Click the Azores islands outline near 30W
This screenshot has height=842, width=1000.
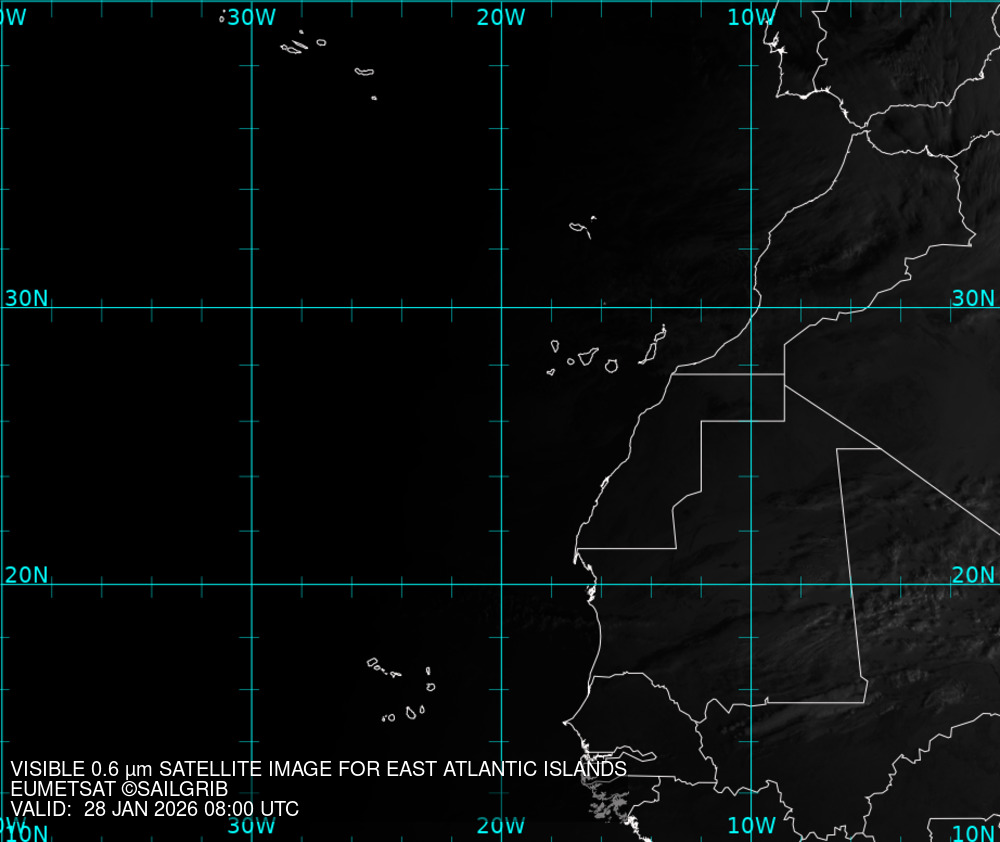point(295,46)
